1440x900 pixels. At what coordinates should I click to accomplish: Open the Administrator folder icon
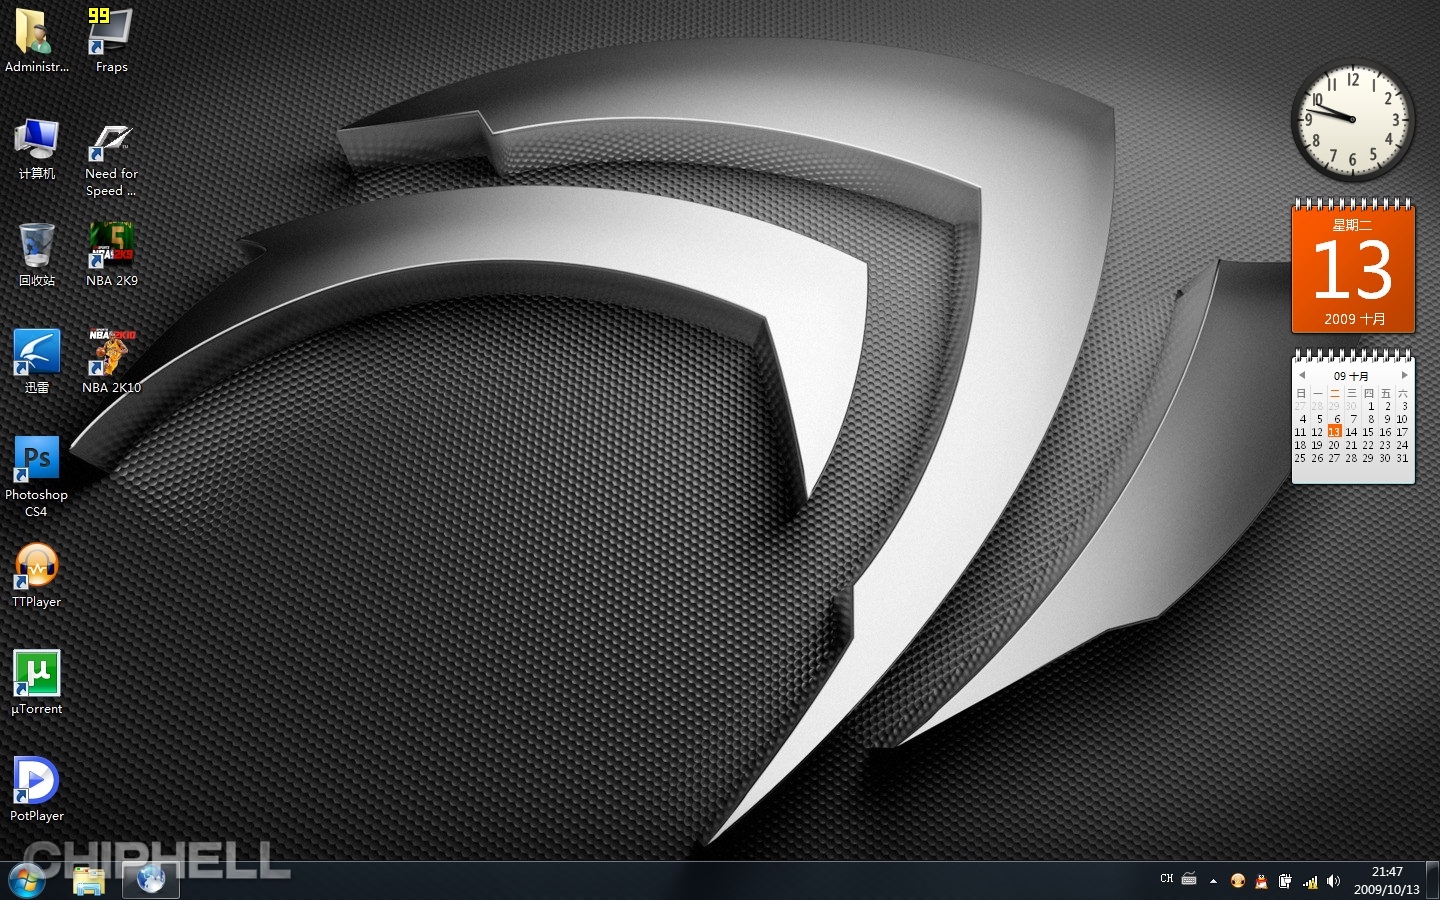36,40
